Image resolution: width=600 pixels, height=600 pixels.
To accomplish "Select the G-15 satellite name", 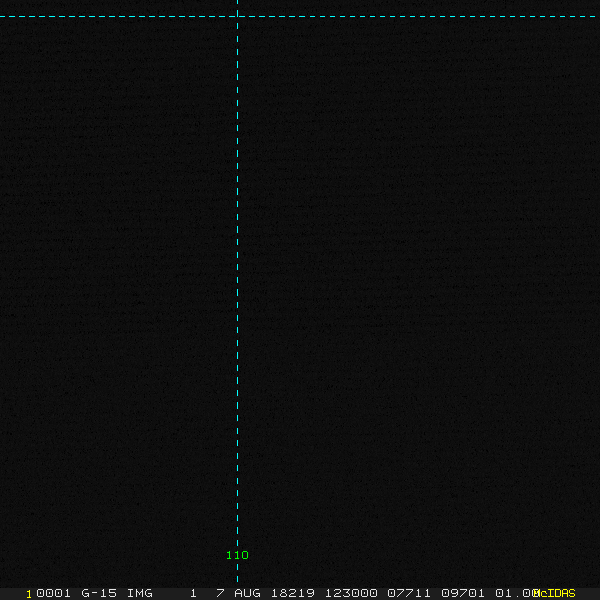I will pos(98,593).
